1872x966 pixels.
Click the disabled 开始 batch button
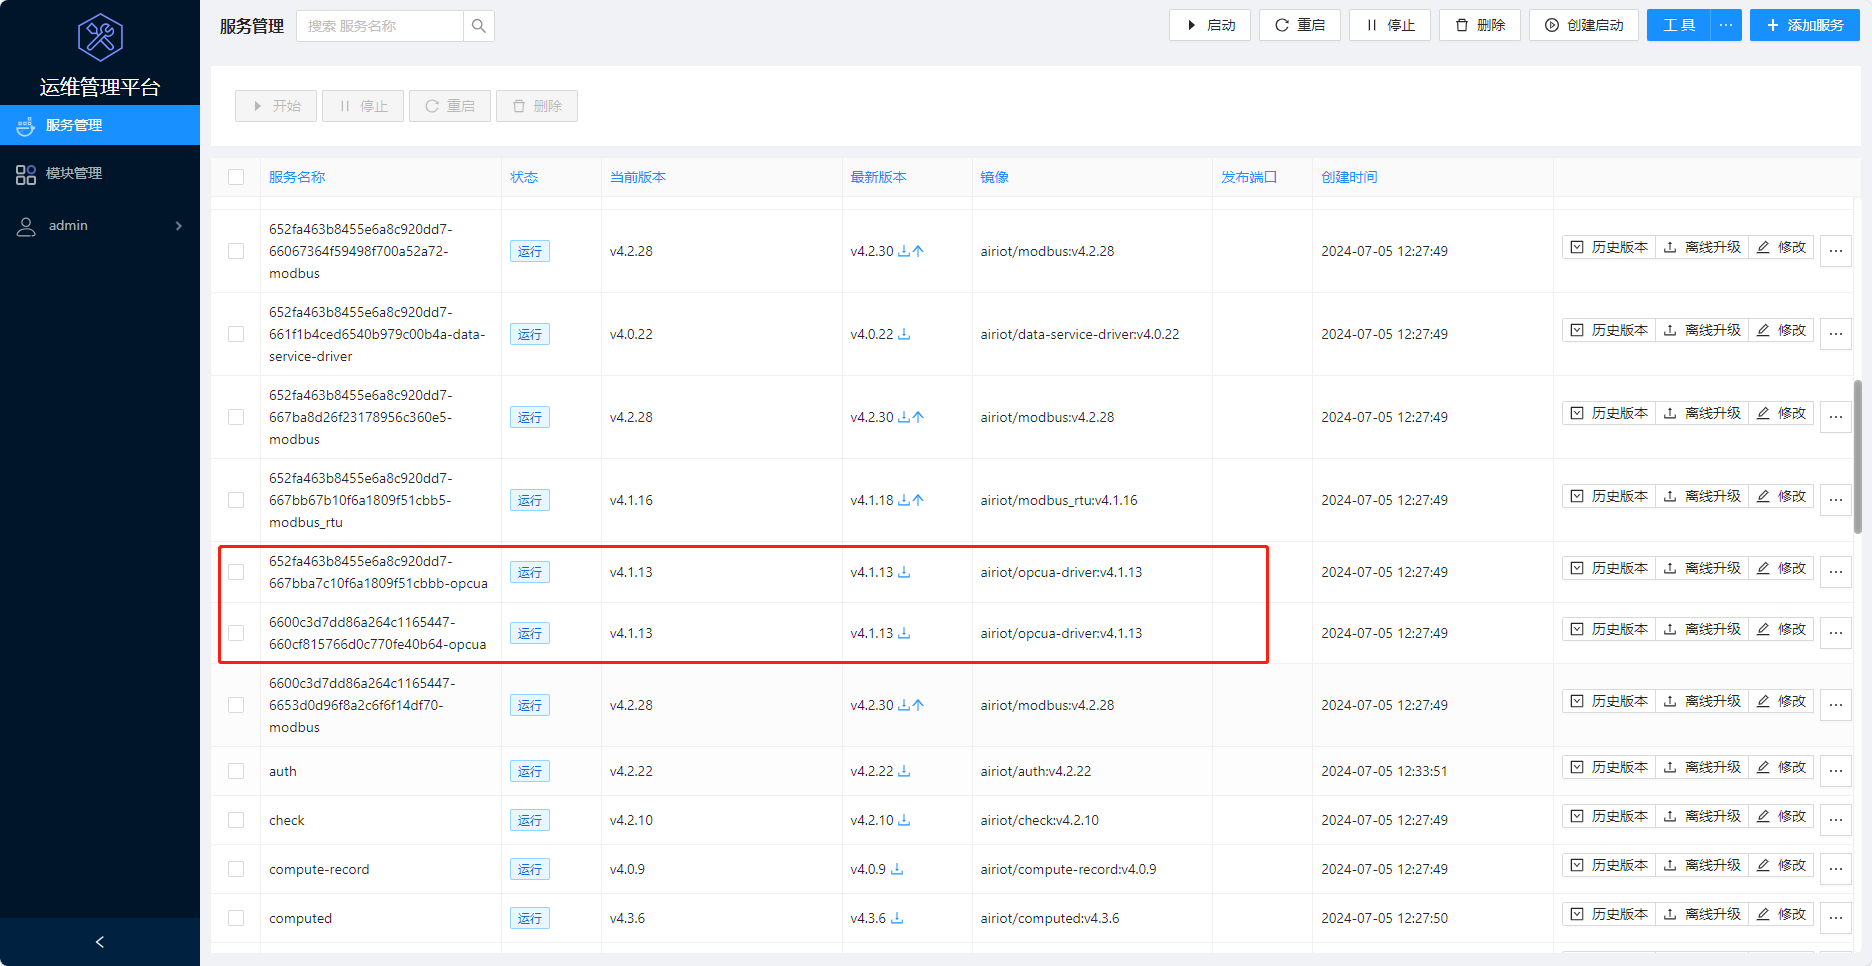pos(276,106)
